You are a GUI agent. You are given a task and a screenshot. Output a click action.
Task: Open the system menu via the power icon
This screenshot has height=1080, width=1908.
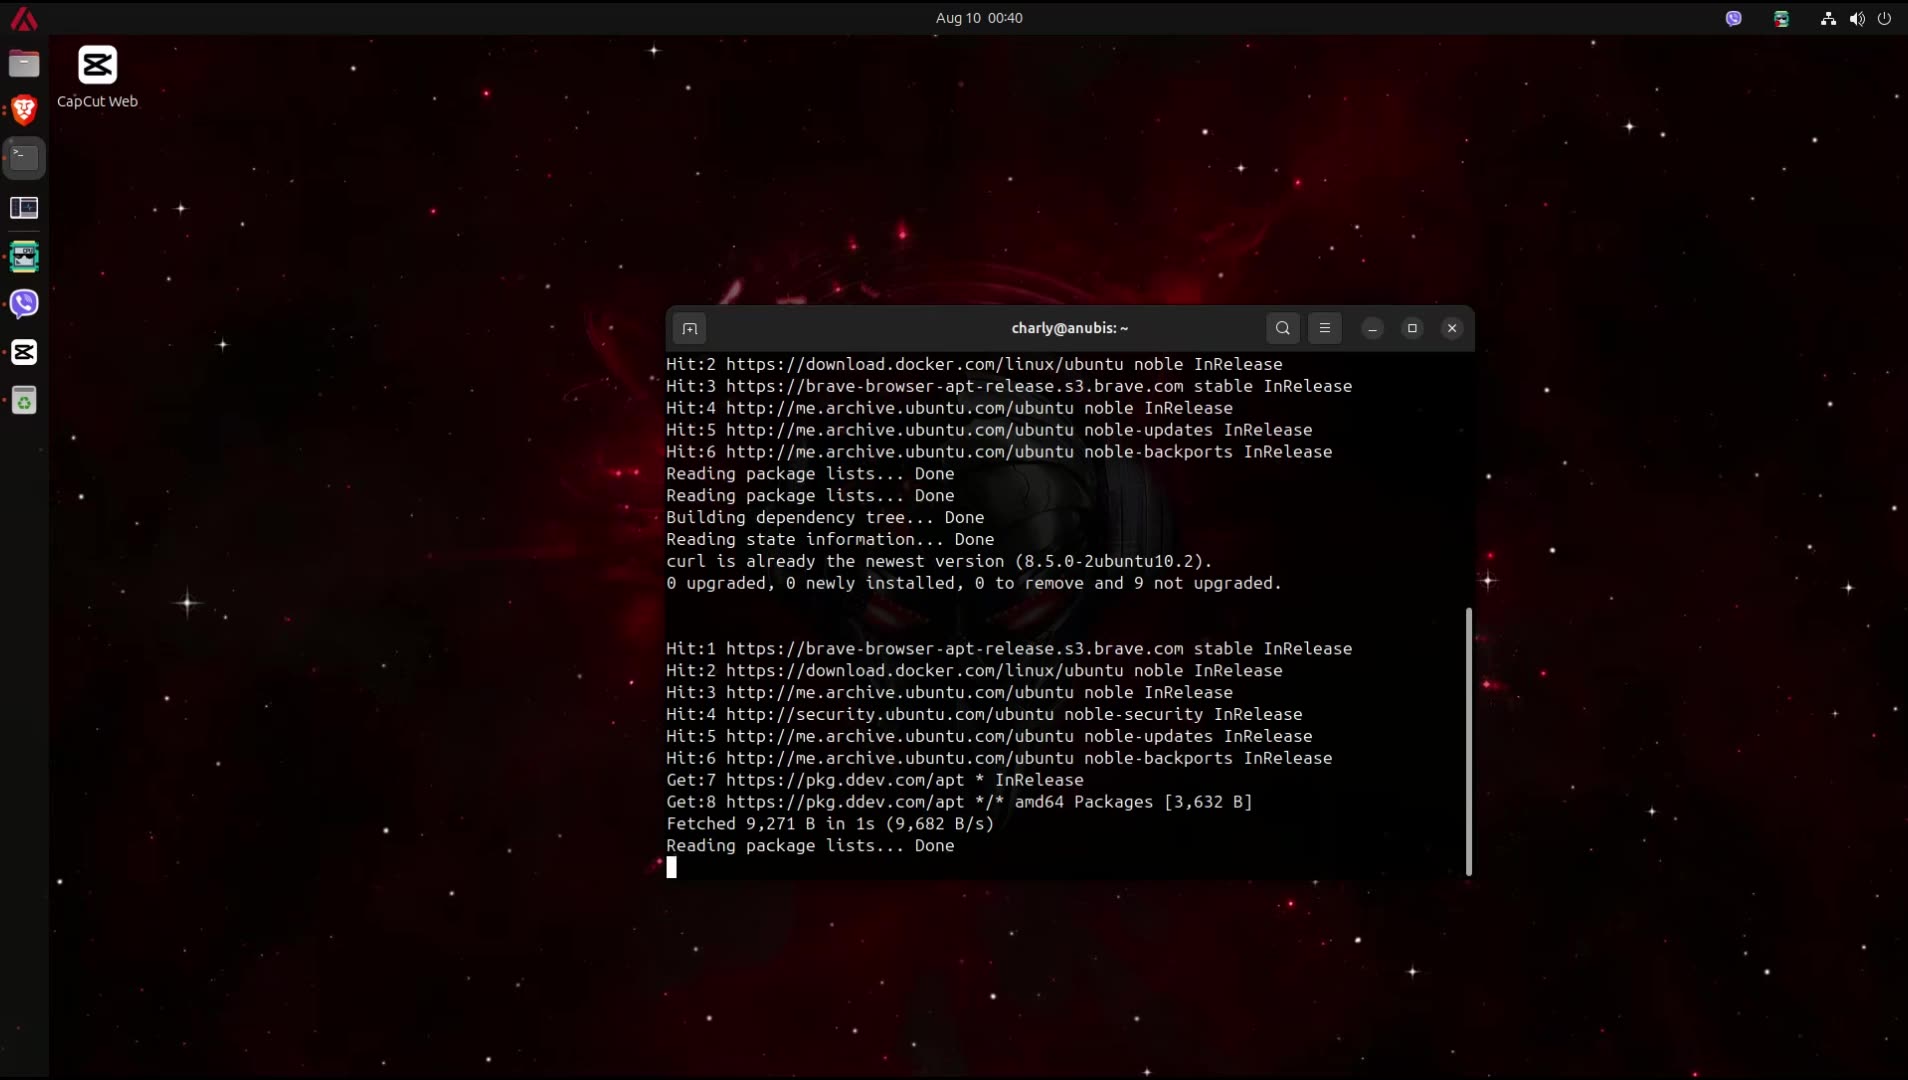(1886, 18)
